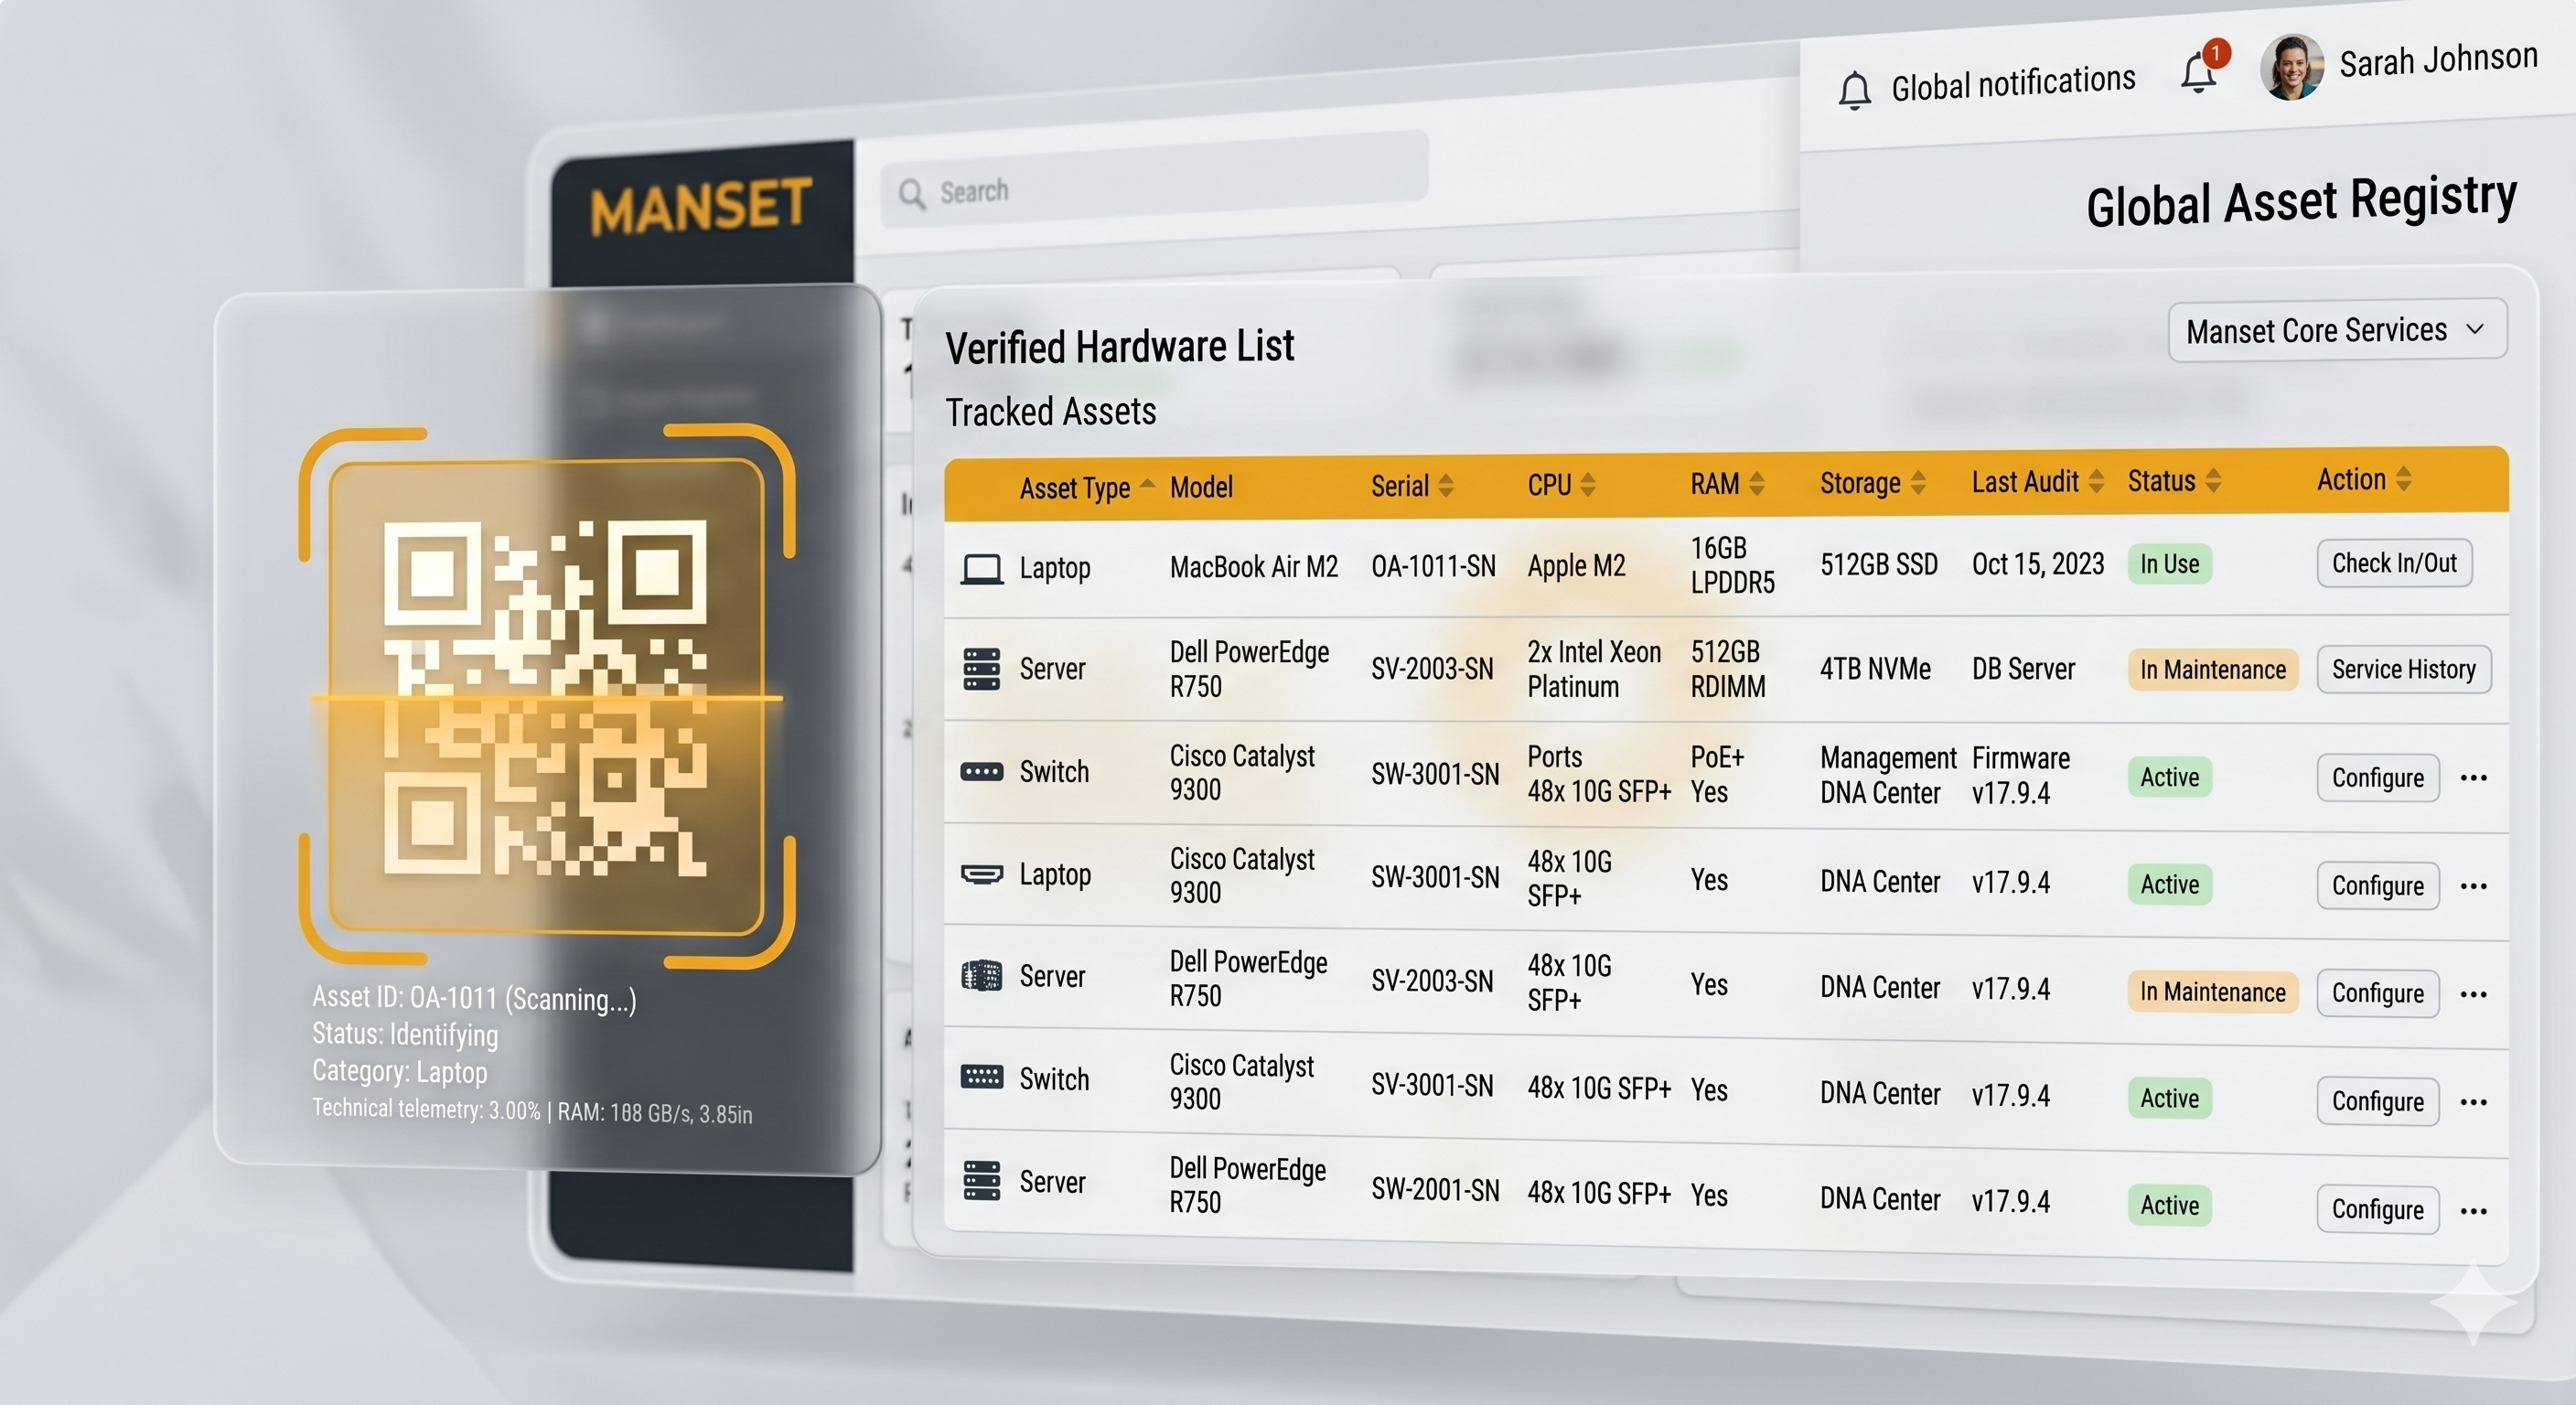Click the laptop icon in the MacBook Air M2 row

[x=981, y=569]
